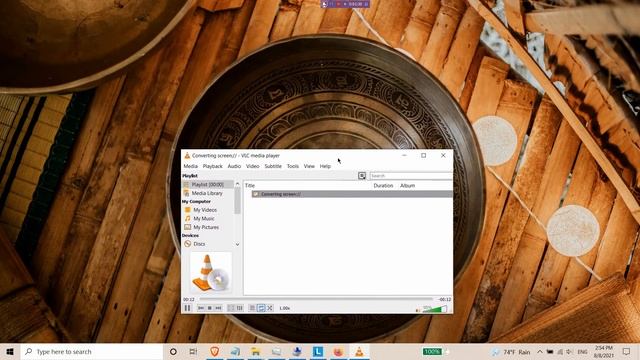Viewport: 640px width, 360px height.
Task: Open the Windows Start menu
Action: point(10,351)
